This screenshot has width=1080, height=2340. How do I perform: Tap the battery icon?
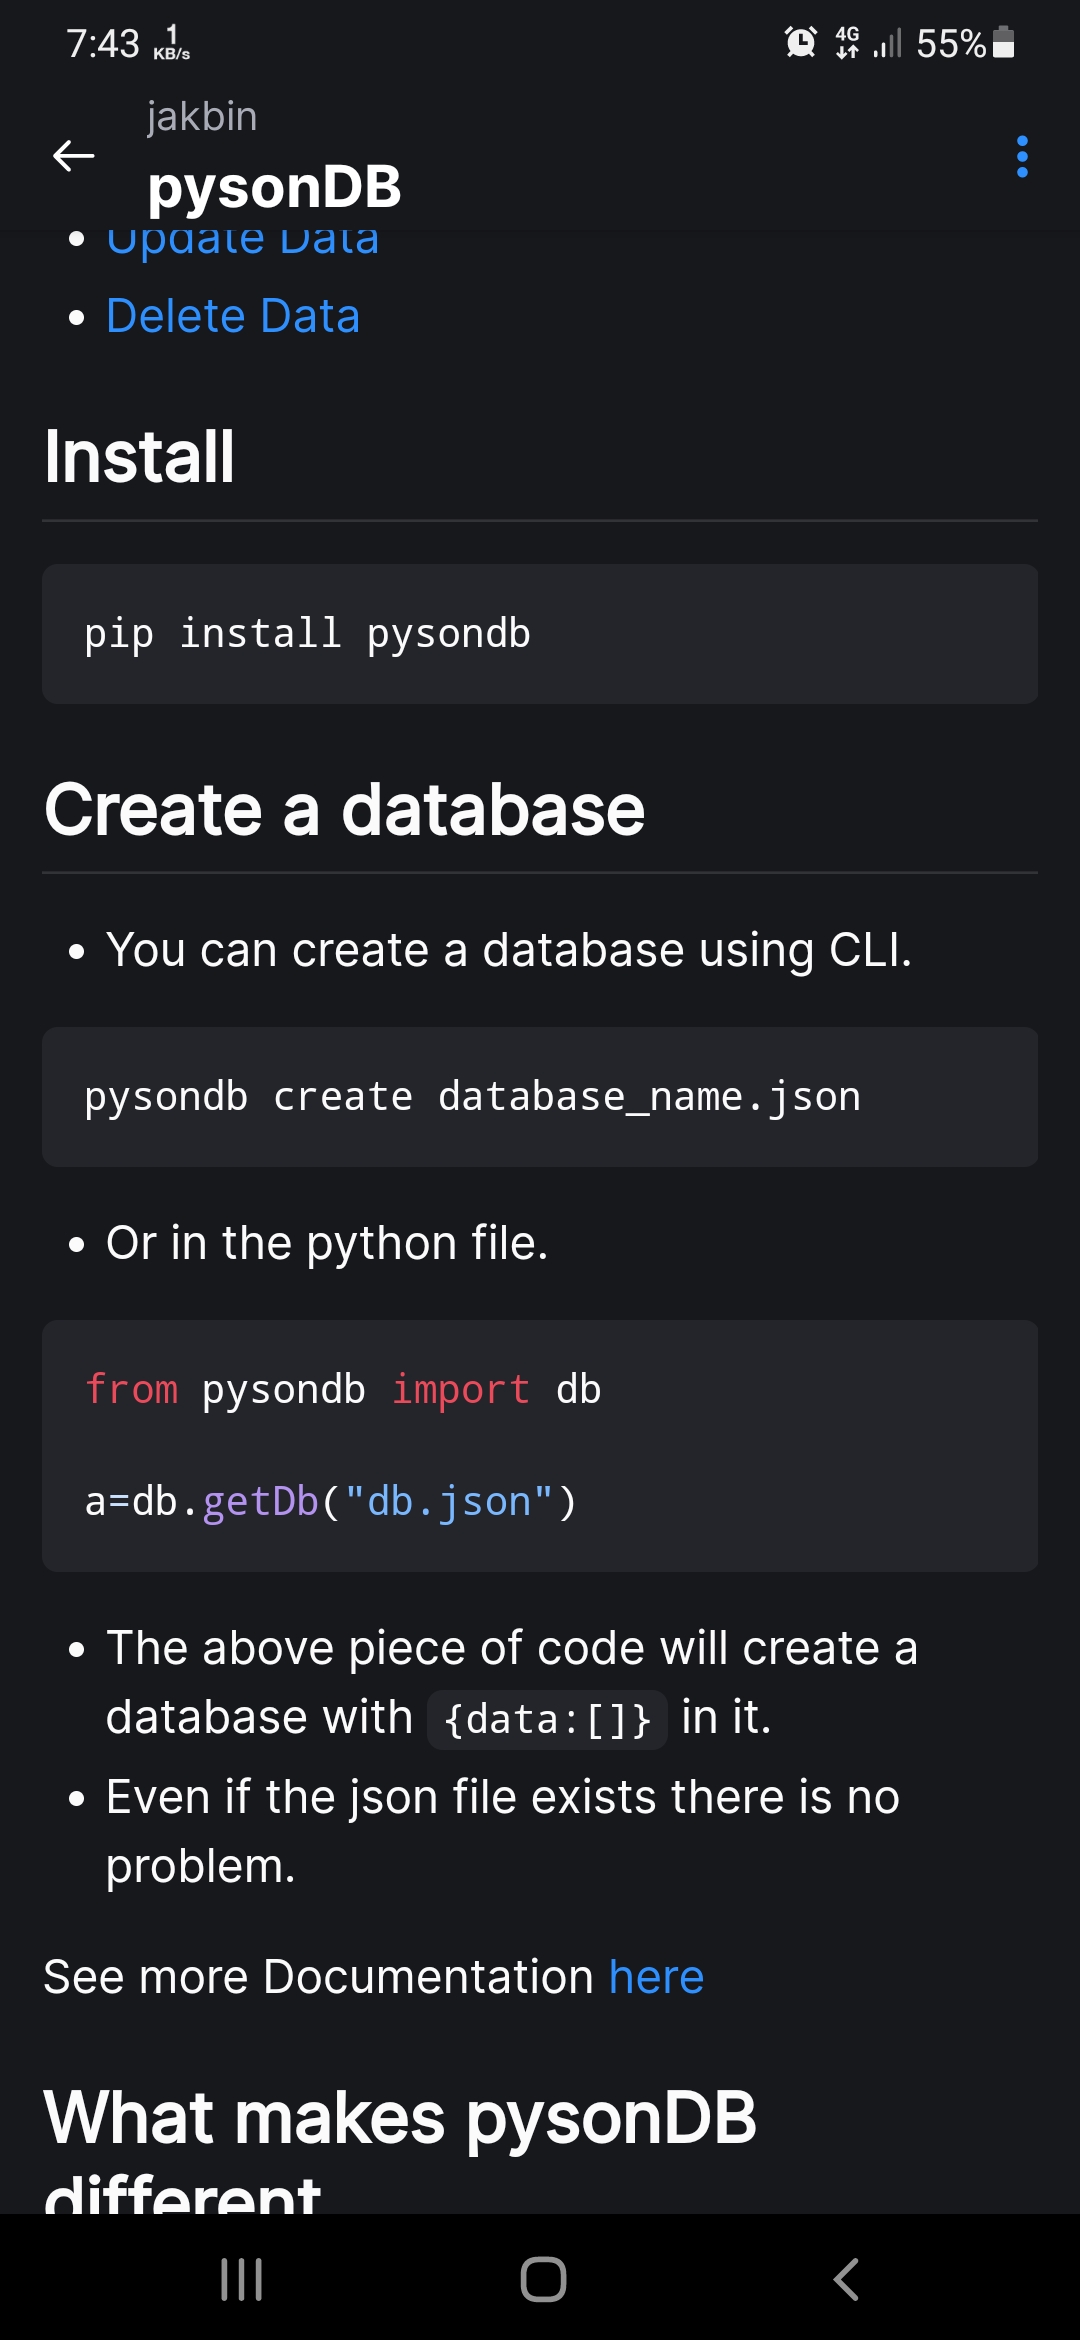click(x=1004, y=42)
